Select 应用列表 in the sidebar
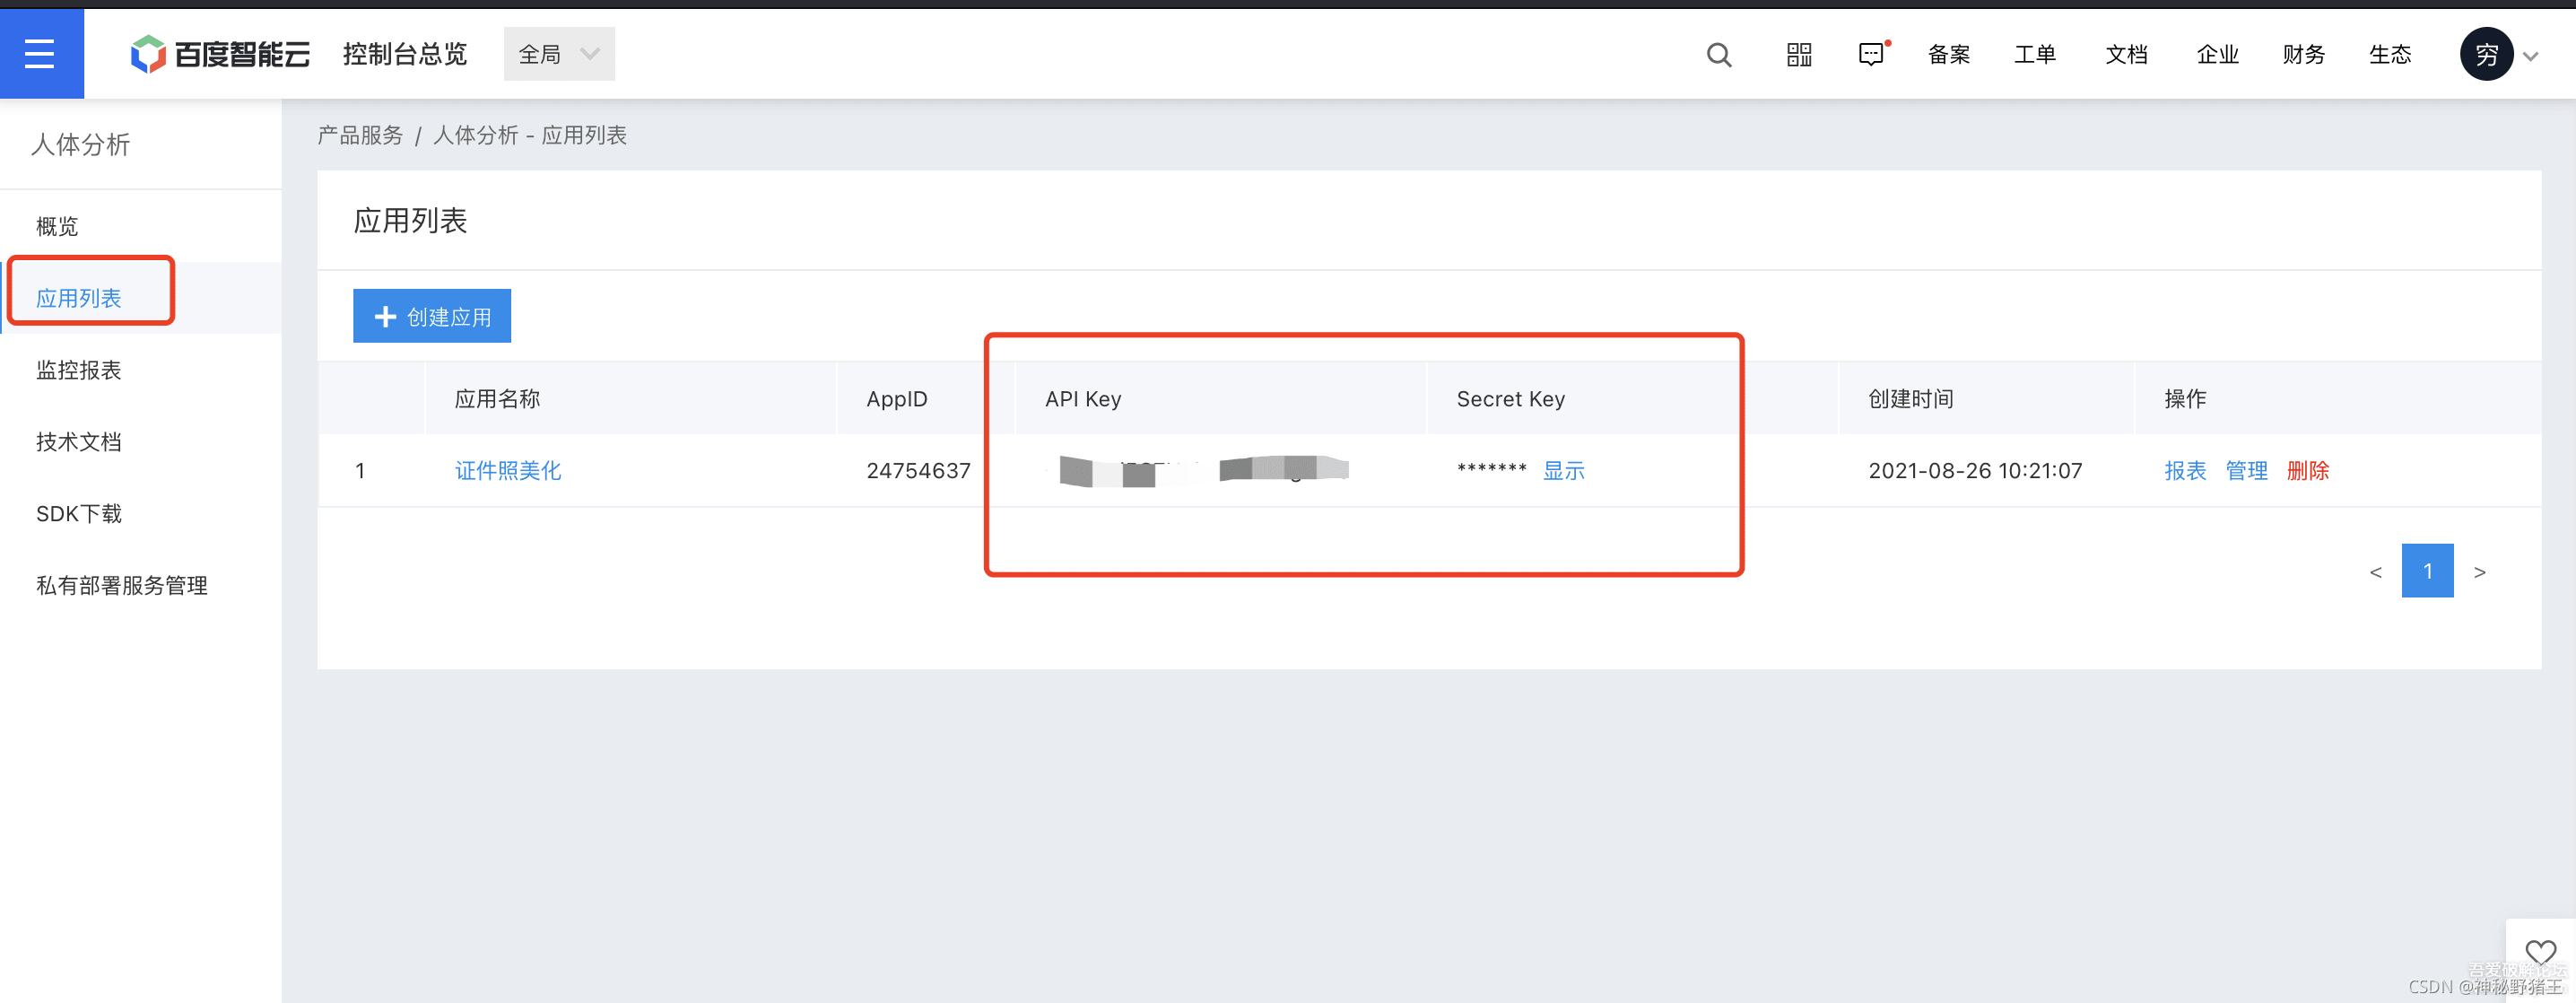The height and width of the screenshot is (1003, 2576). tap(78, 298)
